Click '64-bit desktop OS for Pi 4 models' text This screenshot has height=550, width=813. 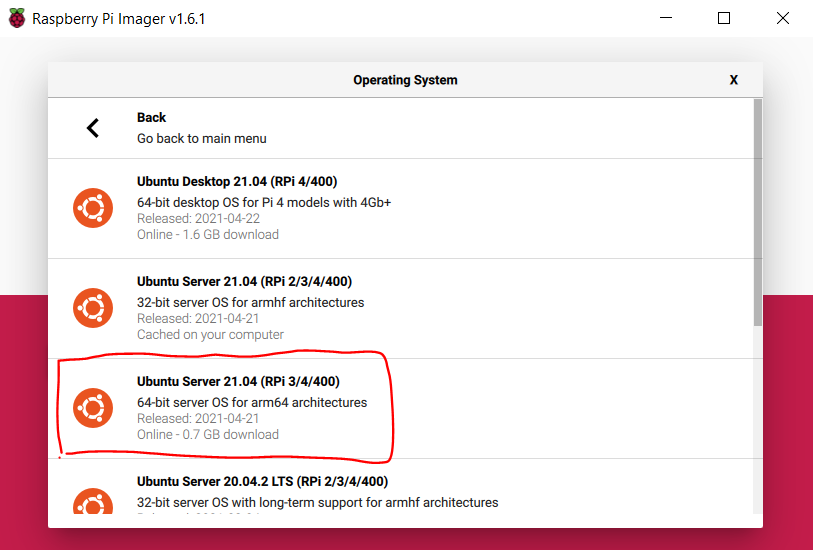click(x=264, y=202)
